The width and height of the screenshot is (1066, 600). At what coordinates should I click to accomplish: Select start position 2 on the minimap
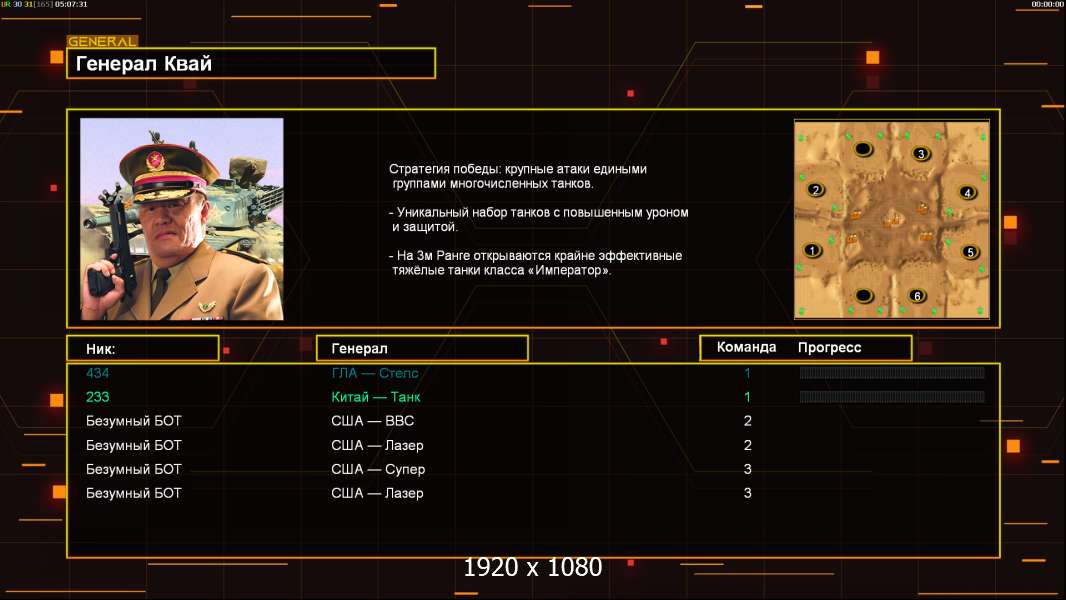(816, 190)
